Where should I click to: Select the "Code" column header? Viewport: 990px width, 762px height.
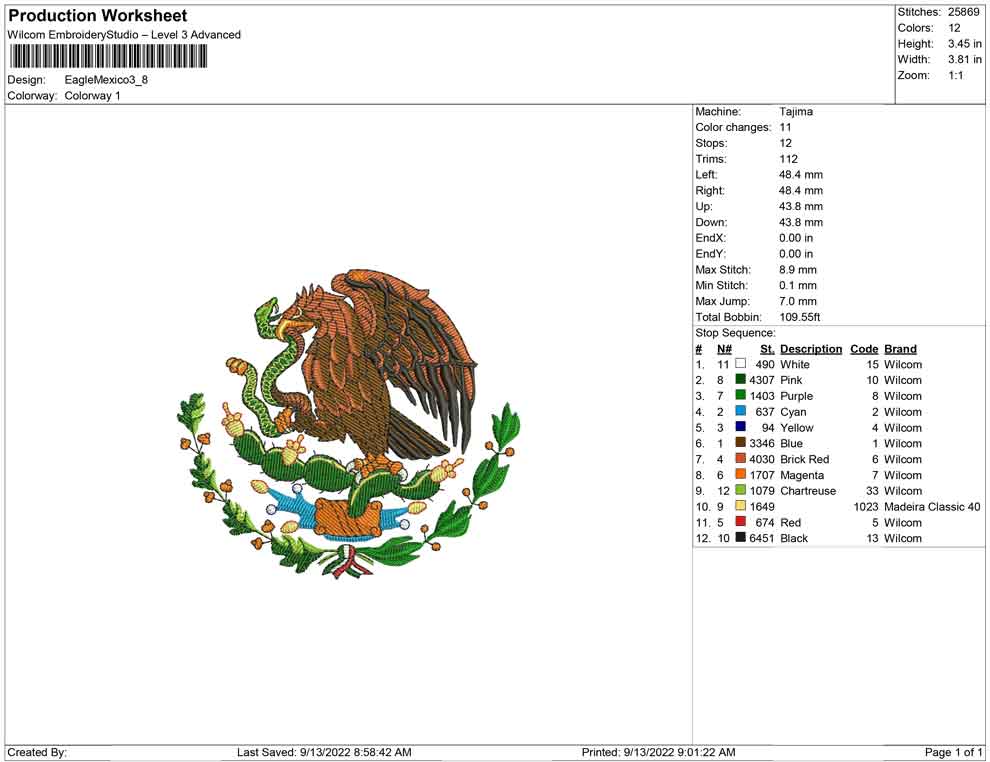864,349
